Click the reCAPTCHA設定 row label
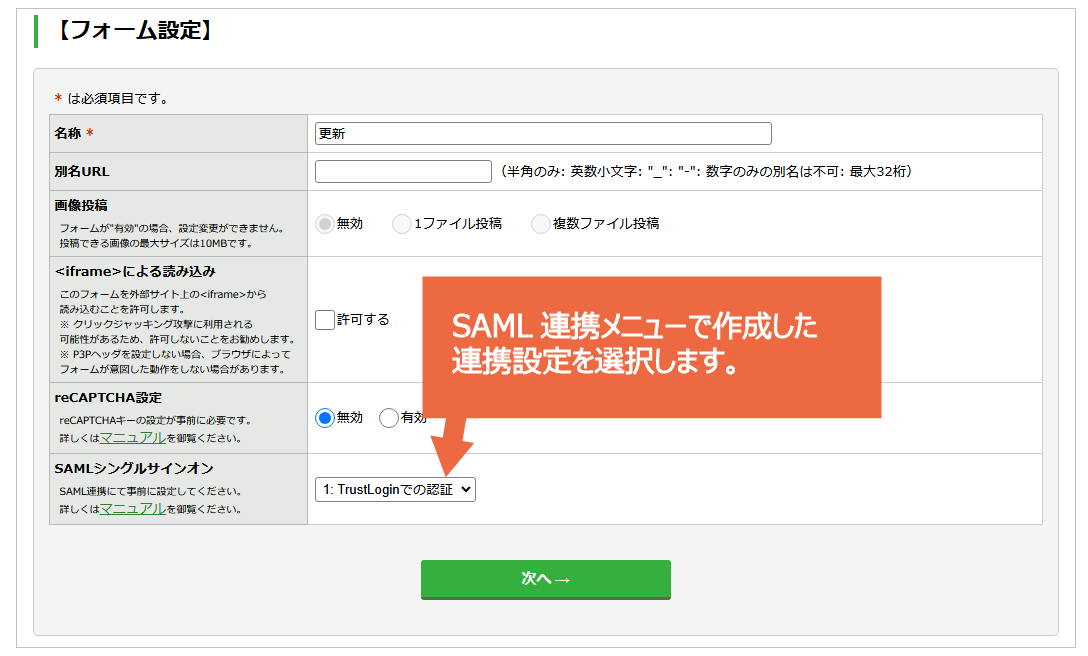This screenshot has height=656, width=1088. click(x=108, y=398)
